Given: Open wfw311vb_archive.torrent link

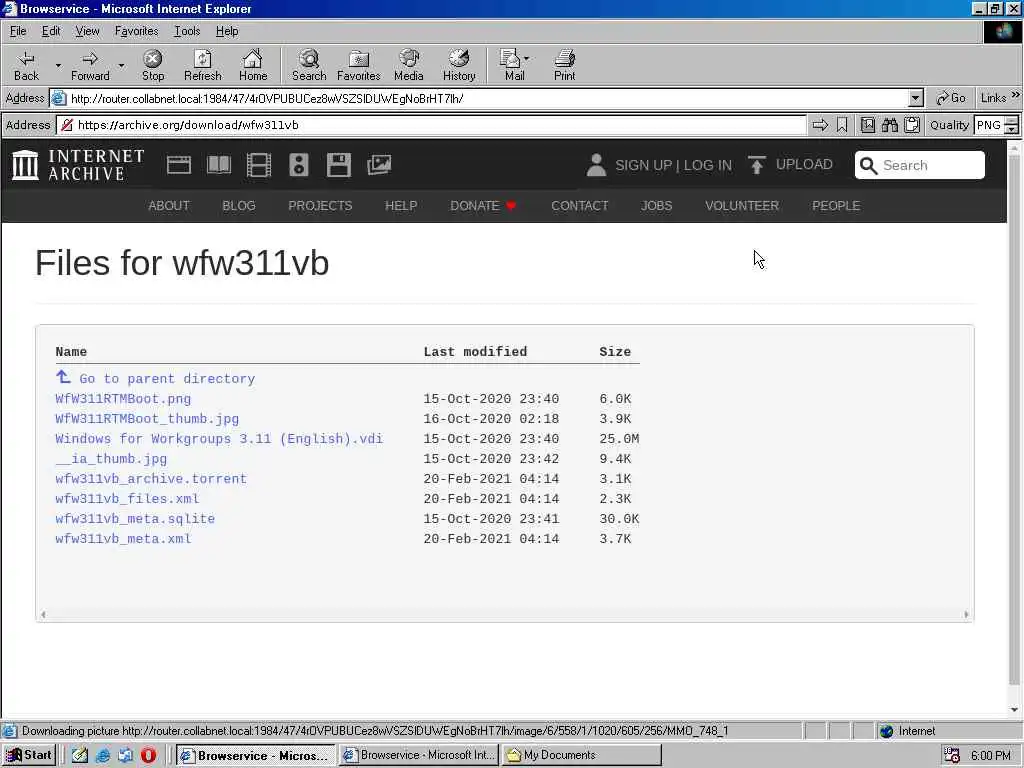Looking at the screenshot, I should [x=151, y=479].
